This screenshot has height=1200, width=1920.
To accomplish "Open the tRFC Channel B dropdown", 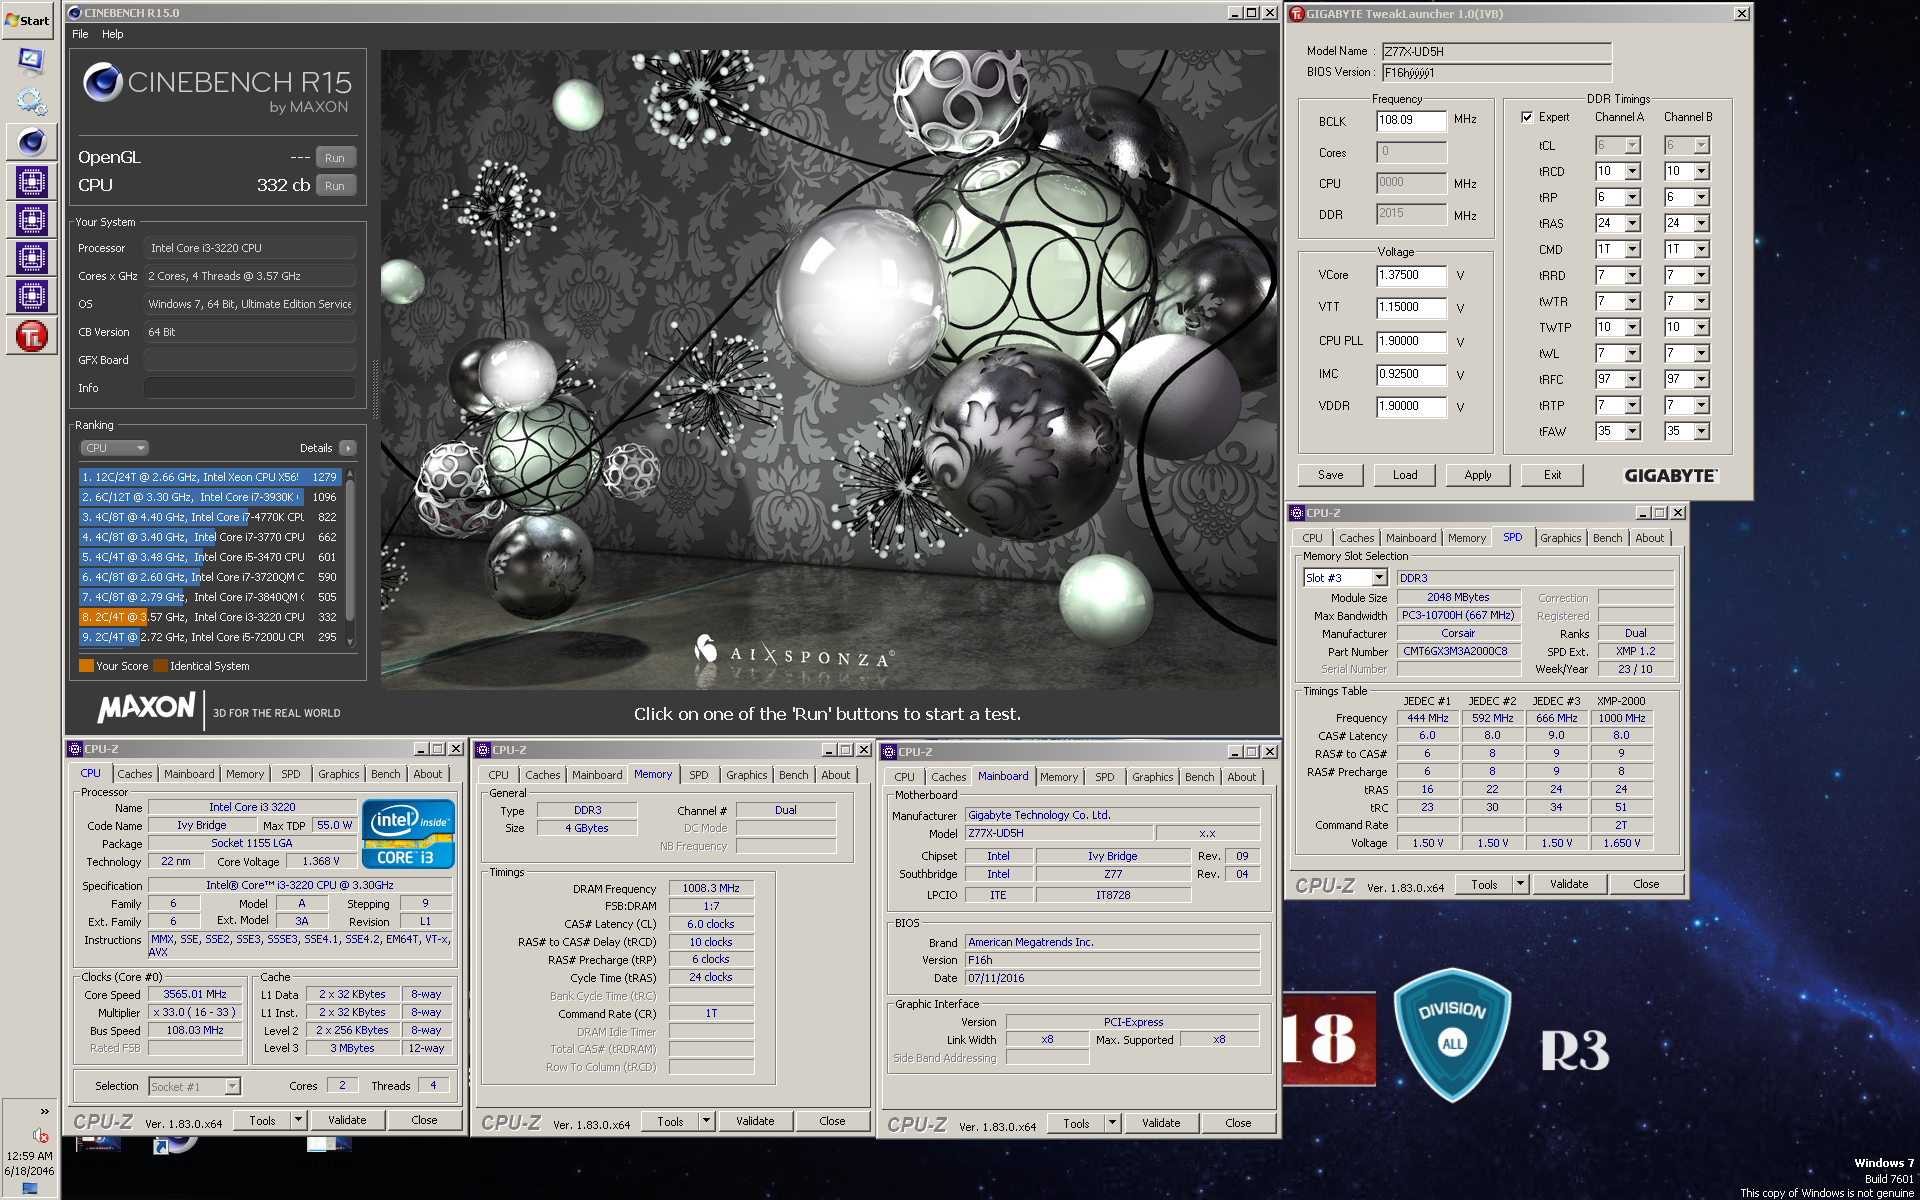I will [1701, 379].
